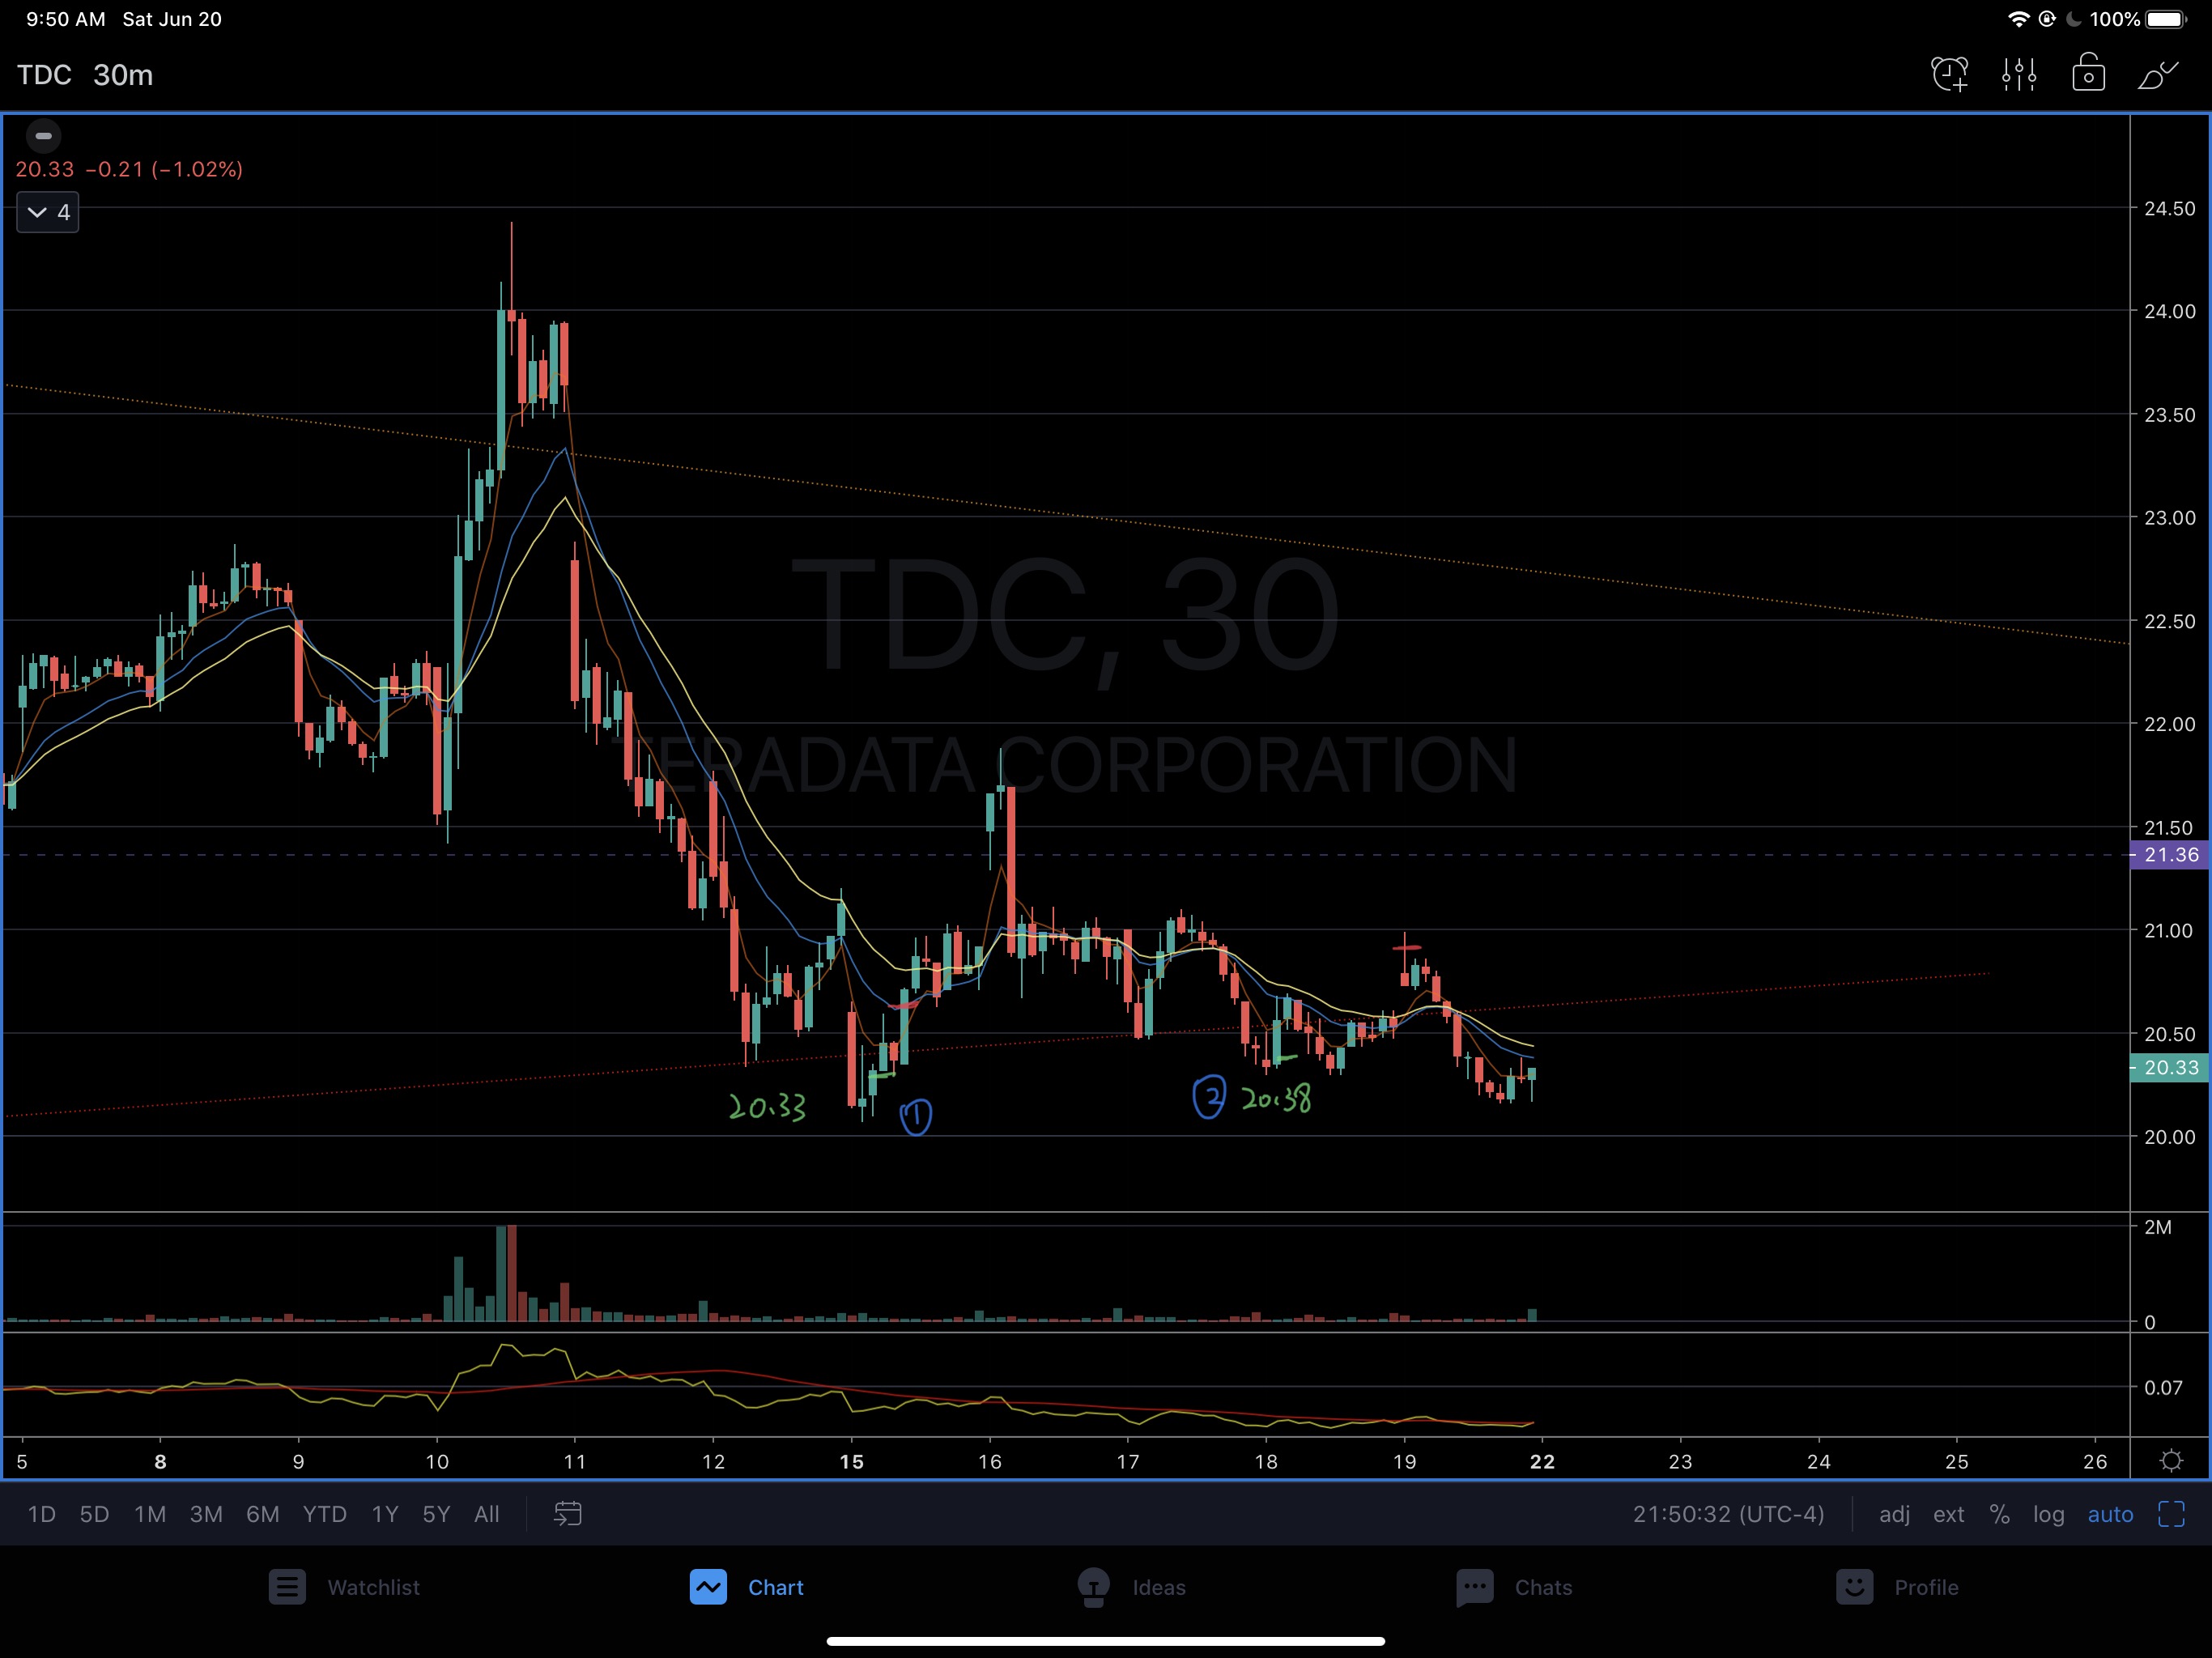The width and height of the screenshot is (2212, 1658).
Task: Open the drawing tools pen icon
Action: tap(2158, 75)
